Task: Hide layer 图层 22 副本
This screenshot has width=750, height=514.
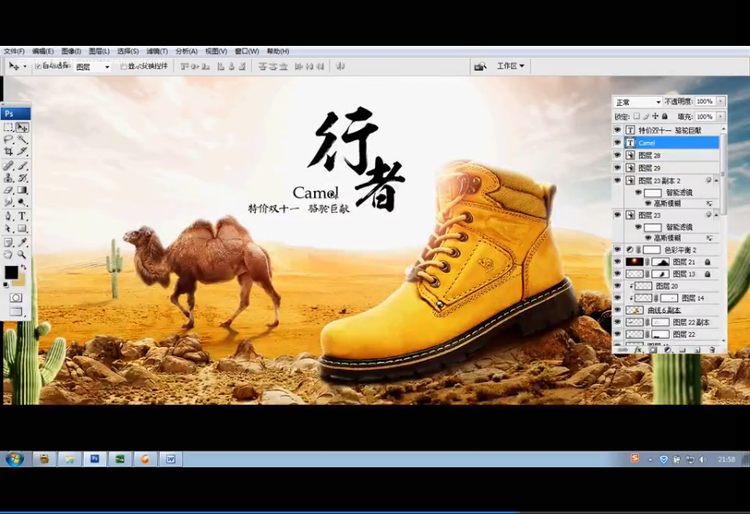Action: click(618, 322)
